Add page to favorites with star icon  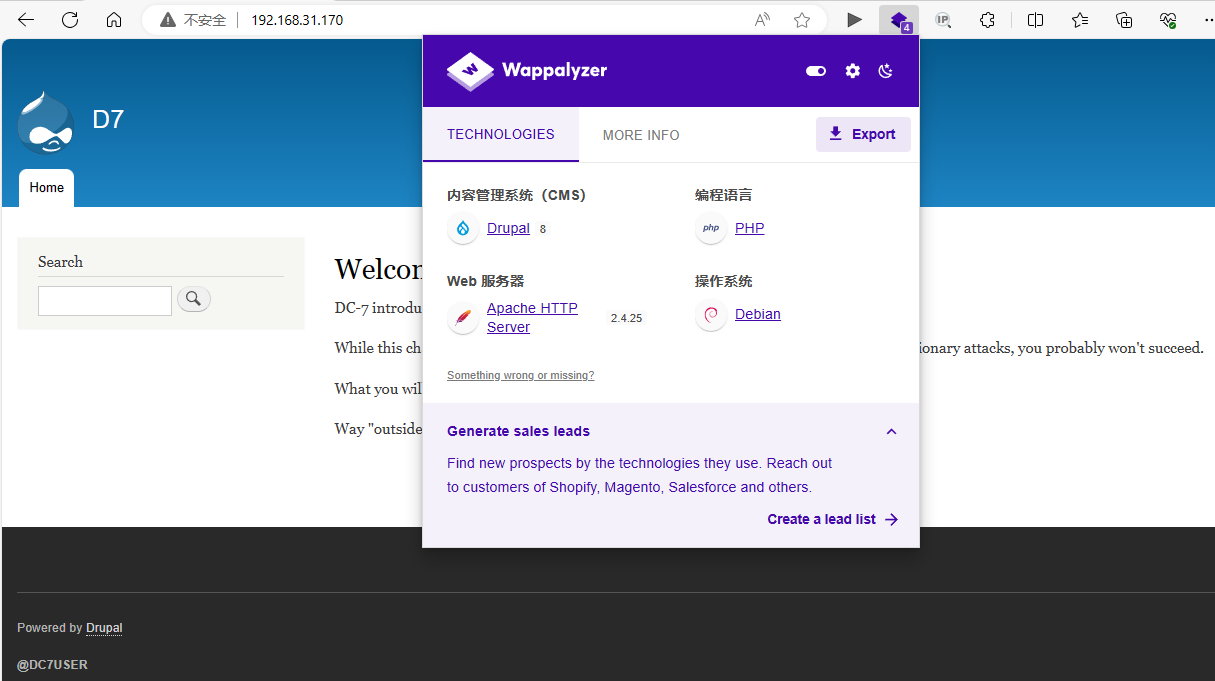(801, 20)
